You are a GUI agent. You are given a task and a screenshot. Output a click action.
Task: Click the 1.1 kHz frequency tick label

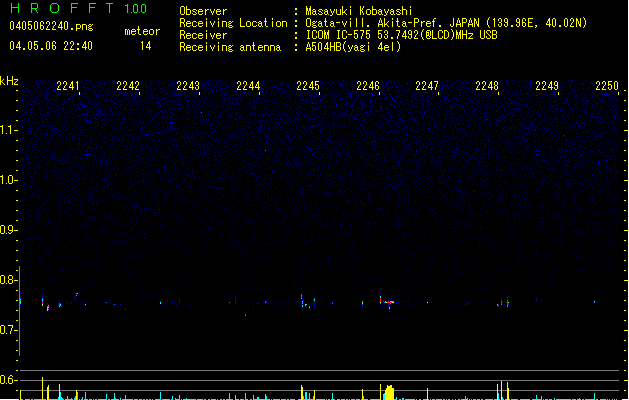tap(8, 130)
